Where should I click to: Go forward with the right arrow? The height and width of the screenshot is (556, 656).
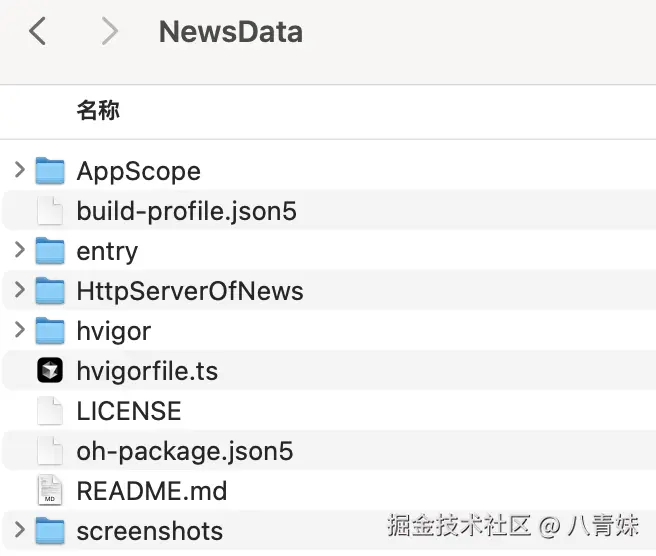109,31
